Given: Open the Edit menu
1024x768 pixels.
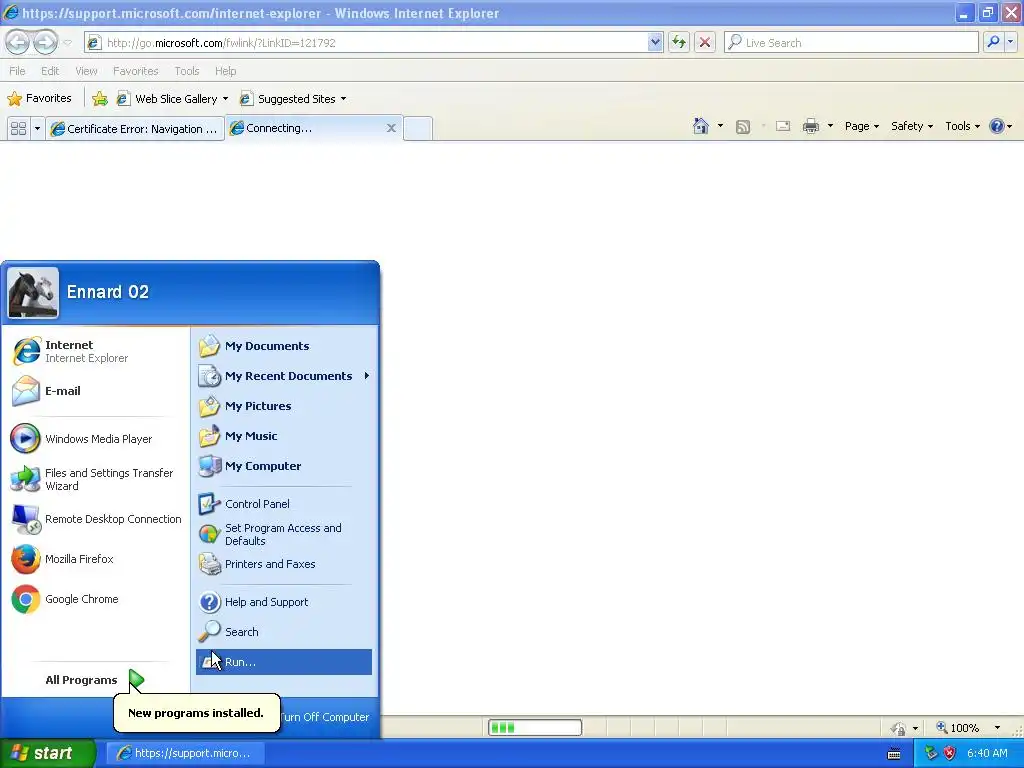Looking at the screenshot, I should [x=50, y=71].
